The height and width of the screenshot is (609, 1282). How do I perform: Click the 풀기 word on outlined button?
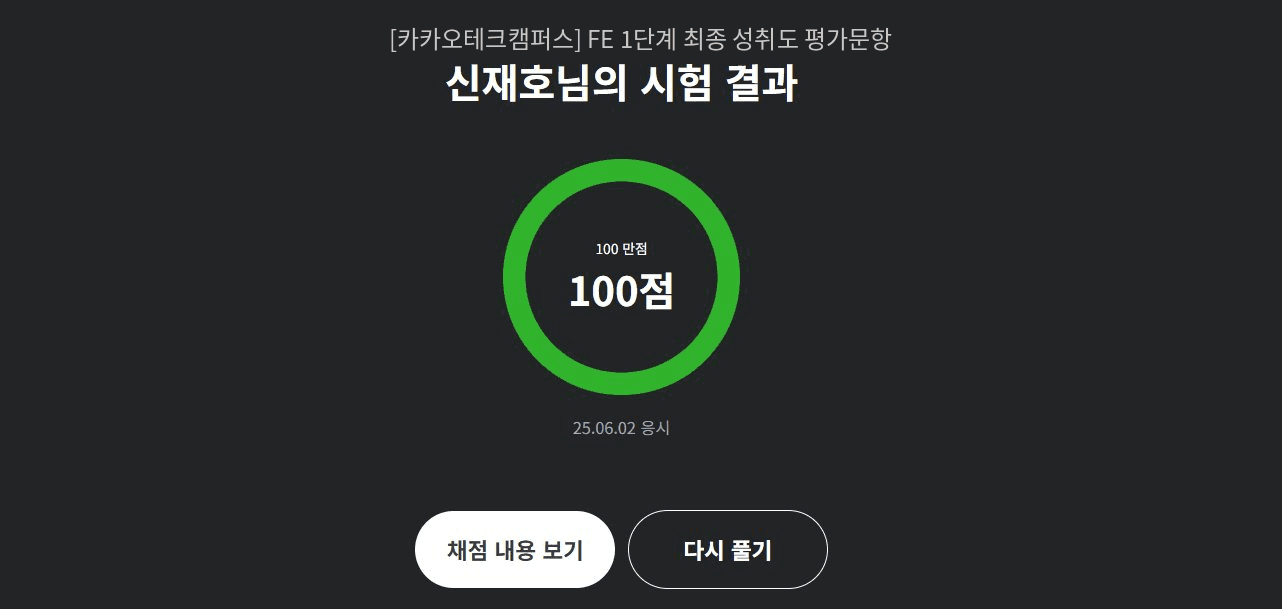tap(750, 551)
